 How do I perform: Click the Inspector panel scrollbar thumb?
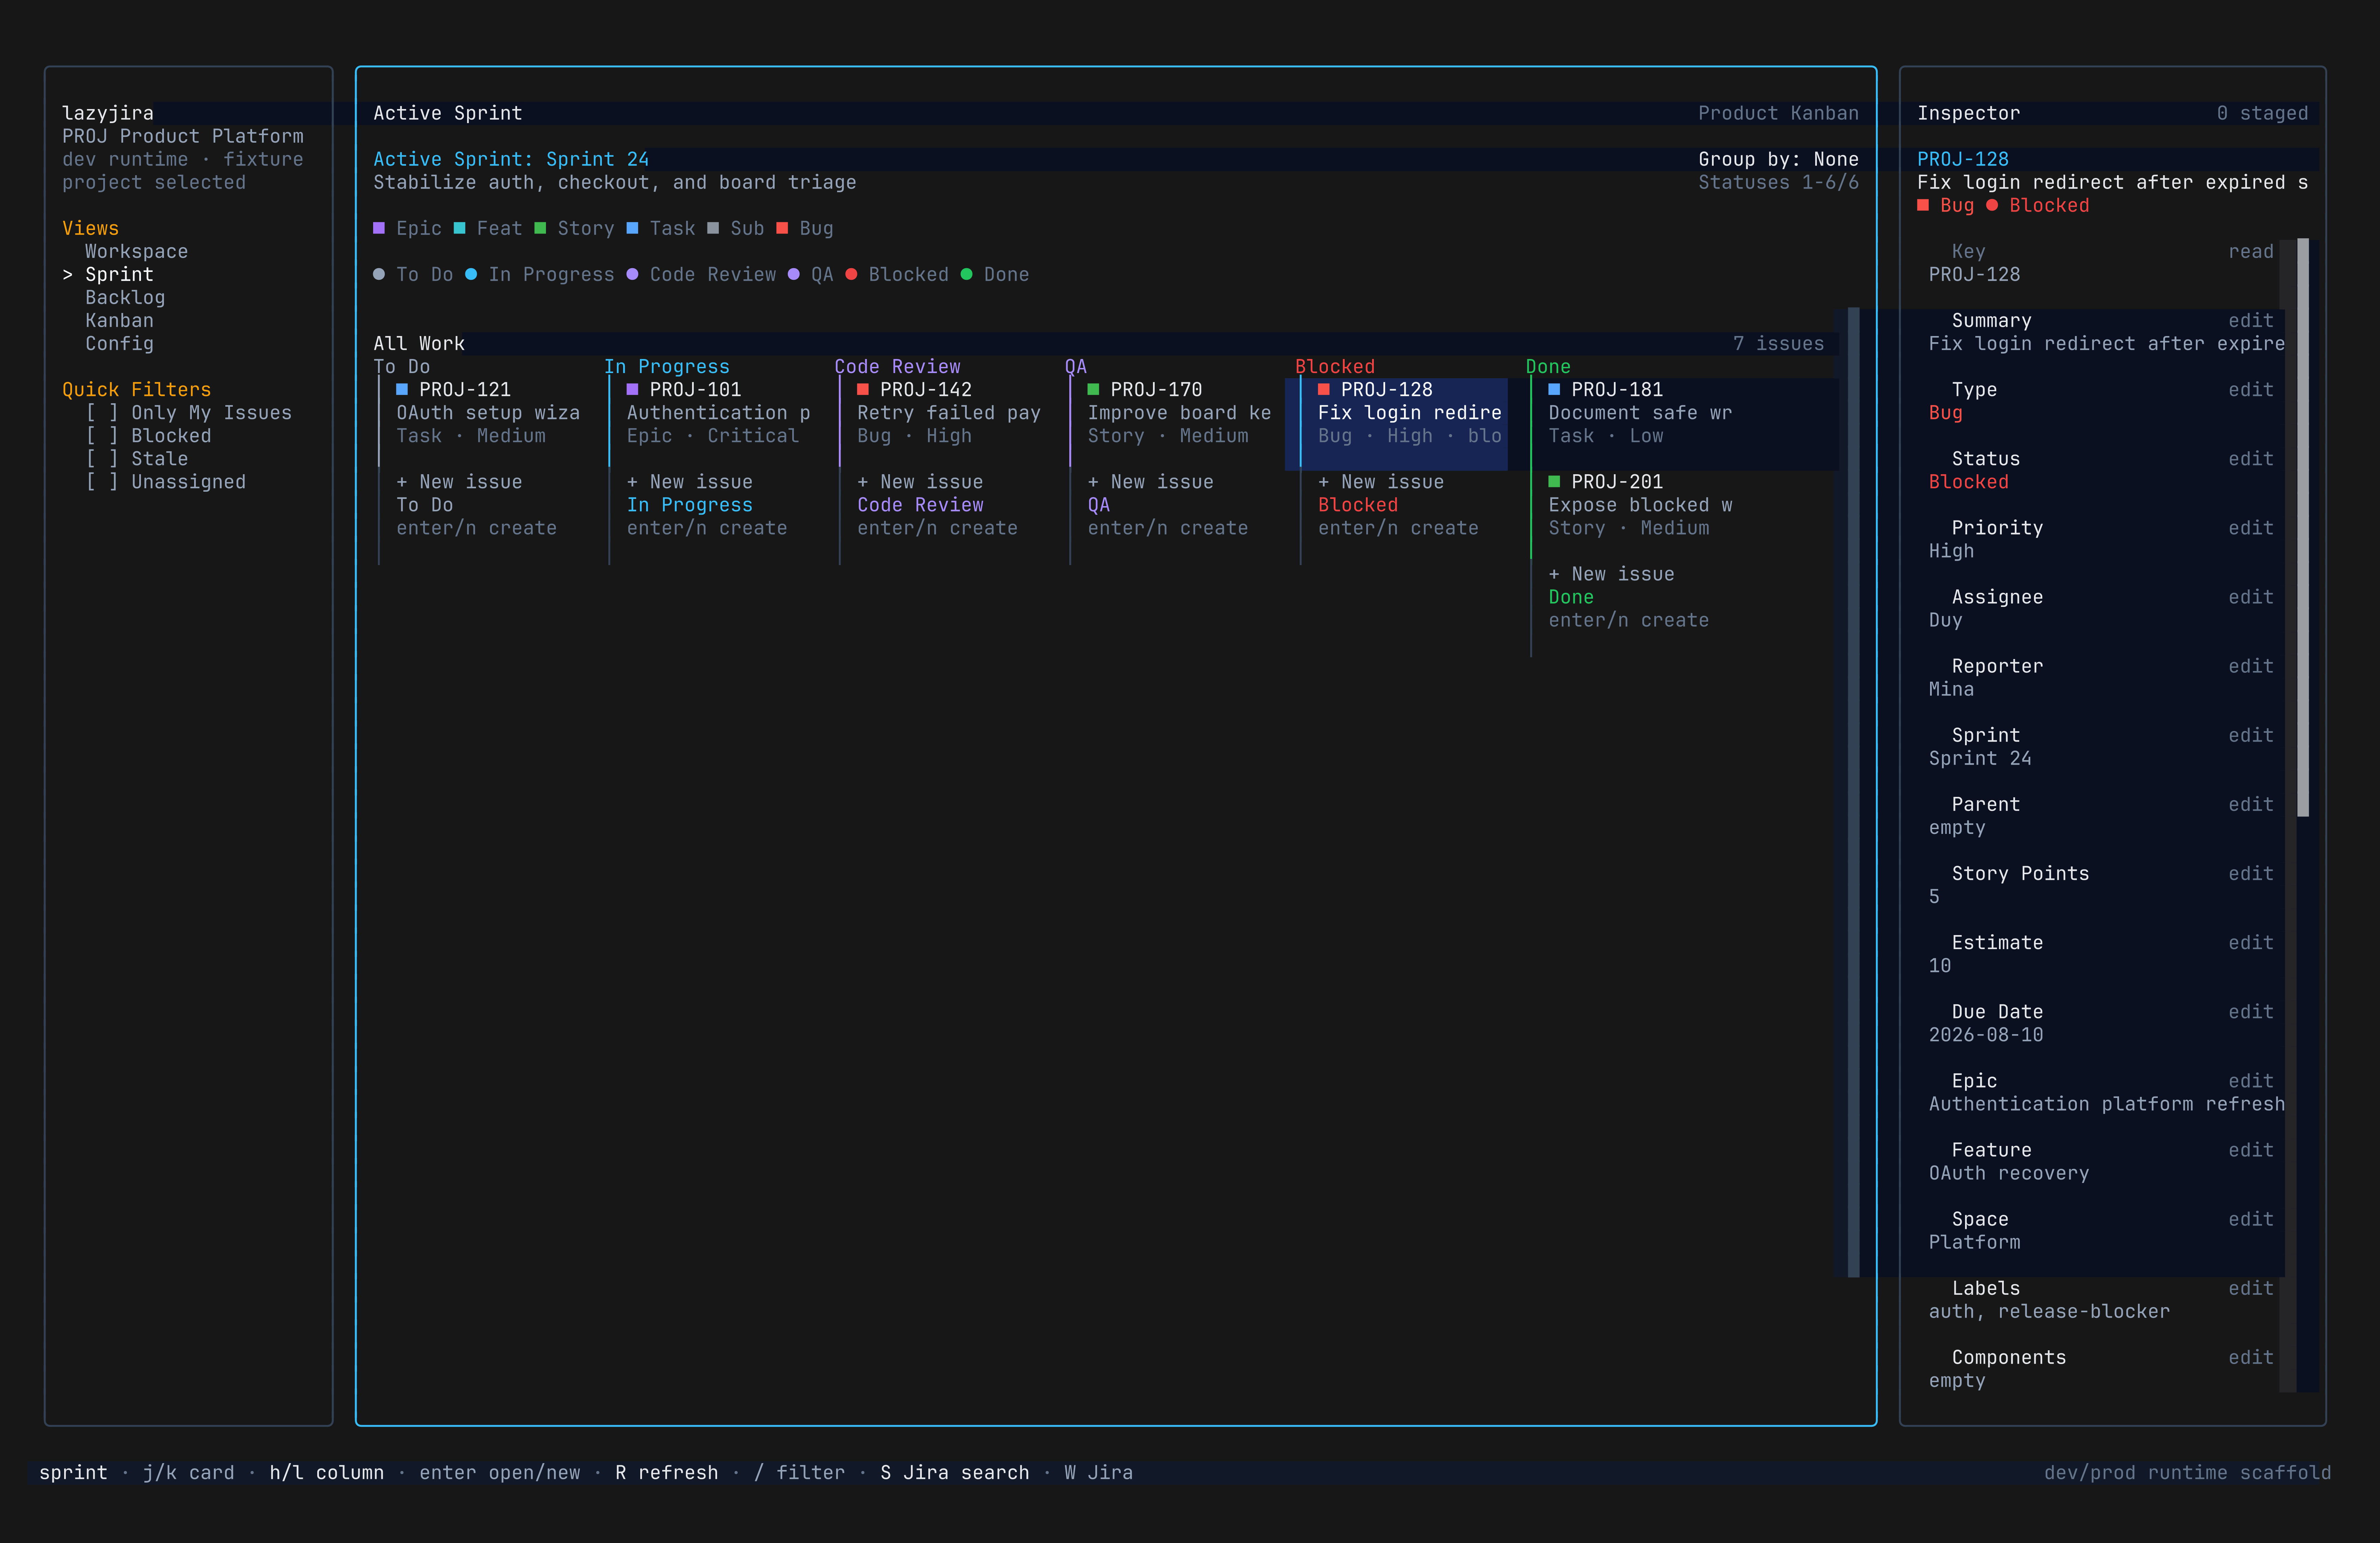click(x=2303, y=527)
